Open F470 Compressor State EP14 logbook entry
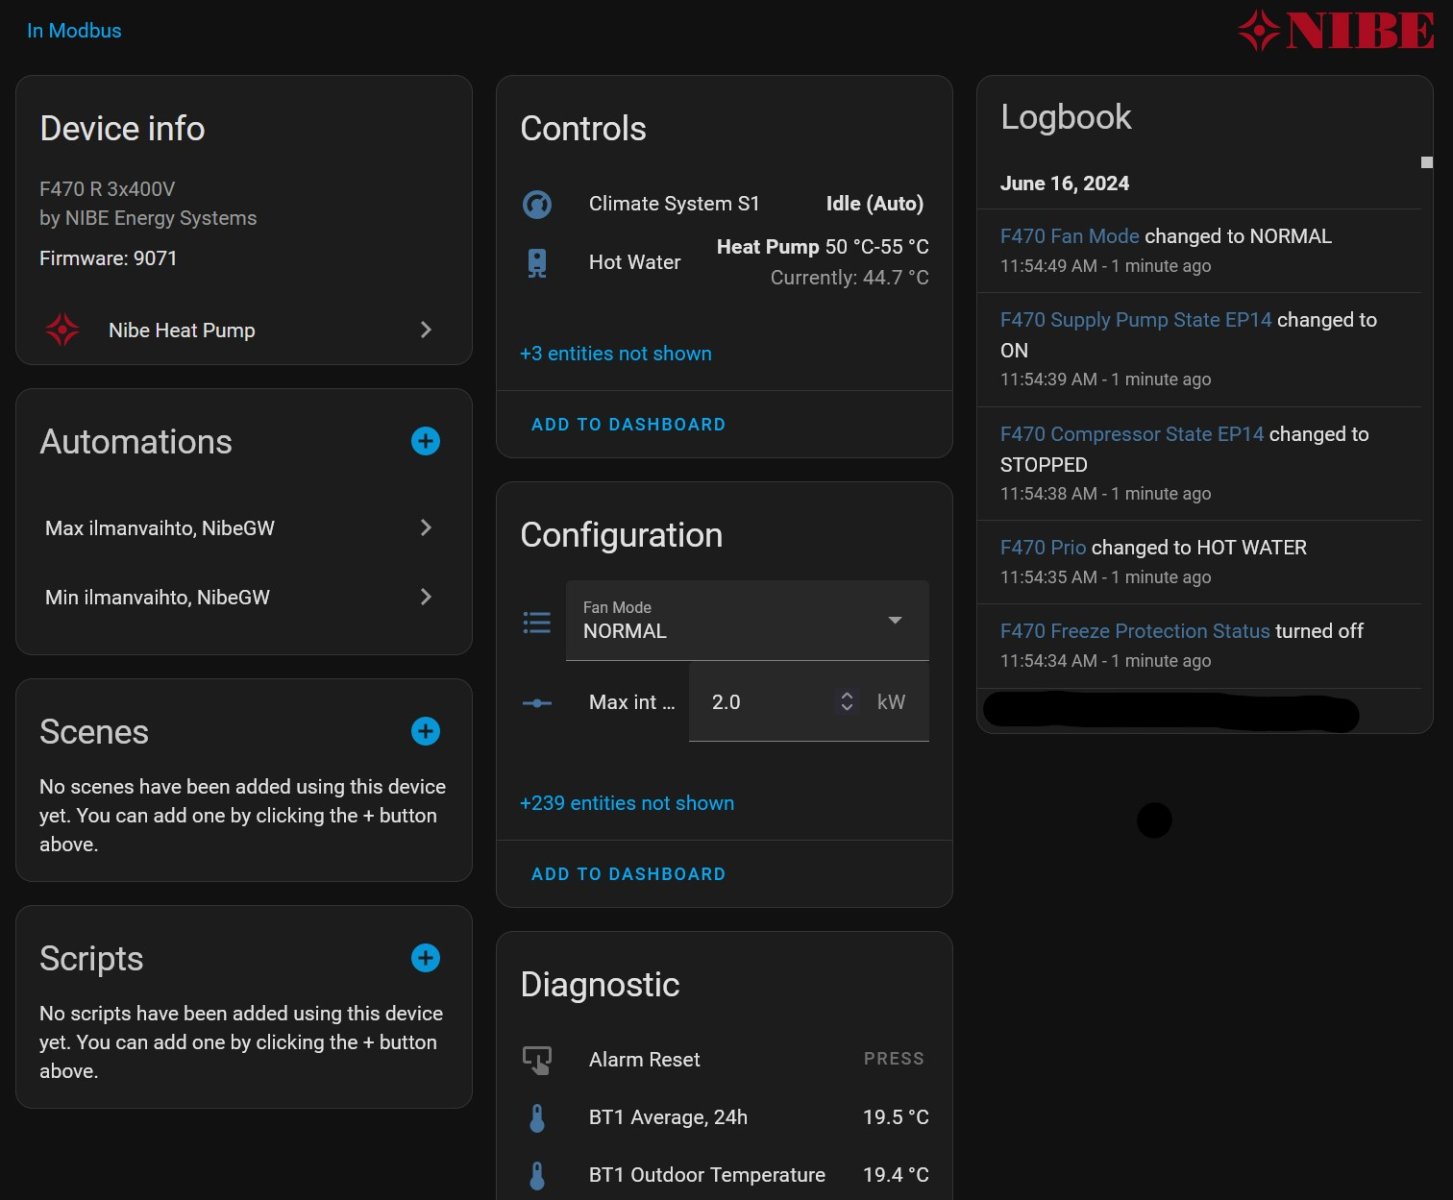This screenshot has height=1200, width=1453. (x=1131, y=434)
